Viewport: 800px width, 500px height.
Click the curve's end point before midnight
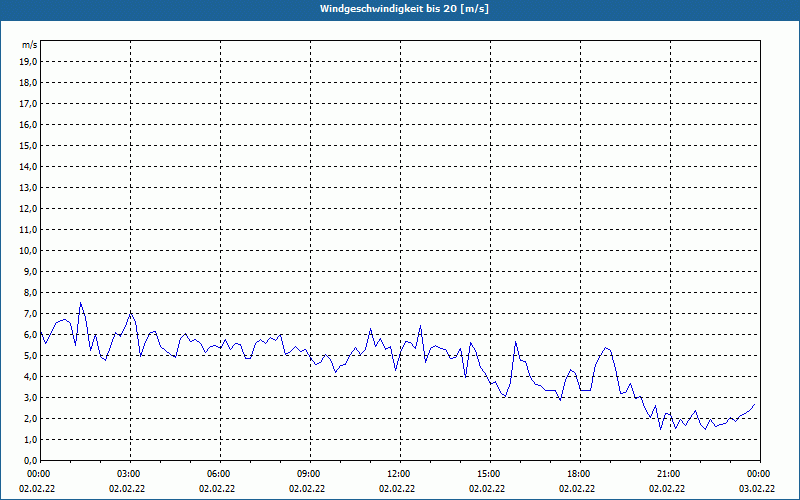point(754,405)
